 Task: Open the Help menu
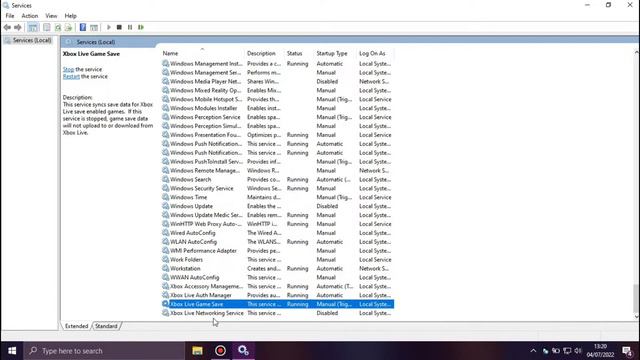(70, 16)
